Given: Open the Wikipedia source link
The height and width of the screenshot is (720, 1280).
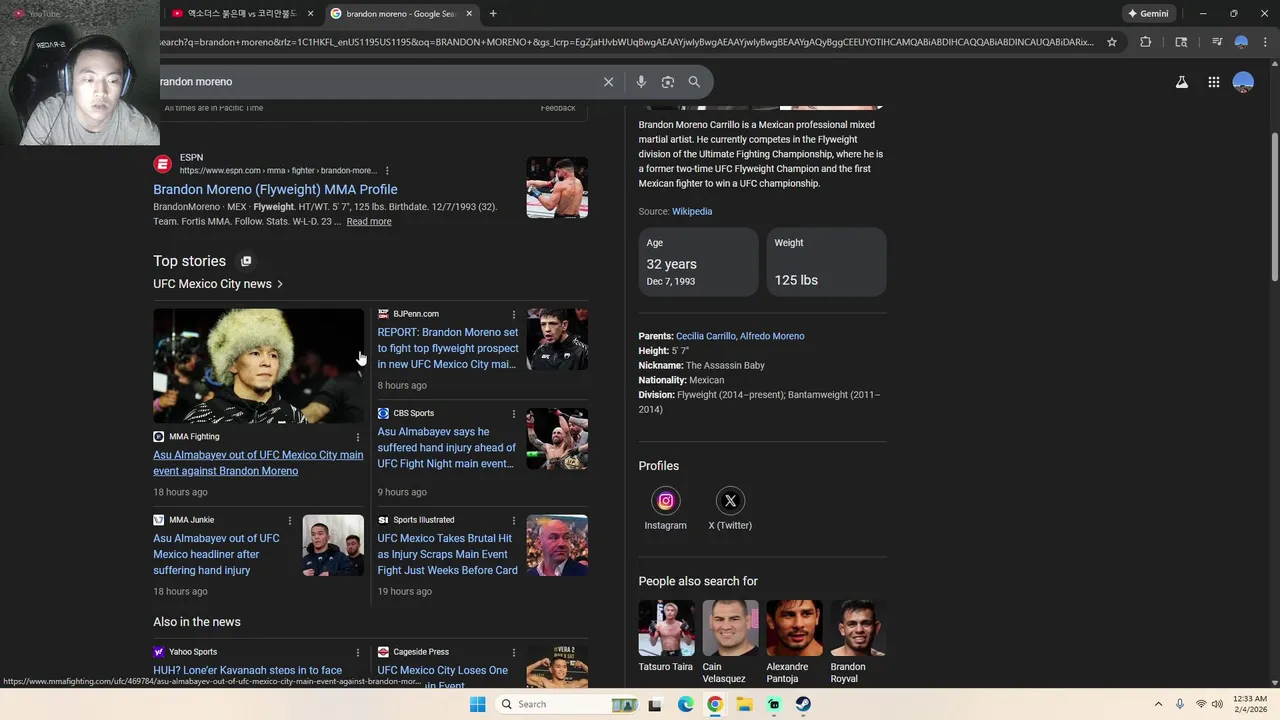Looking at the screenshot, I should 692,212.
